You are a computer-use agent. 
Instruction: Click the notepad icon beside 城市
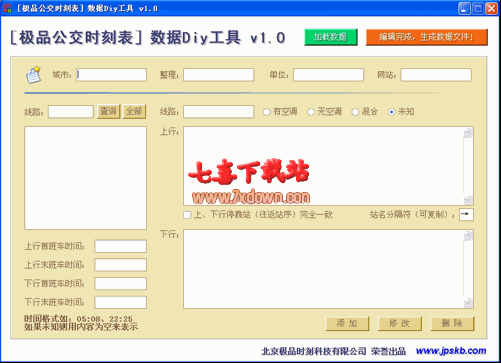[x=34, y=74]
